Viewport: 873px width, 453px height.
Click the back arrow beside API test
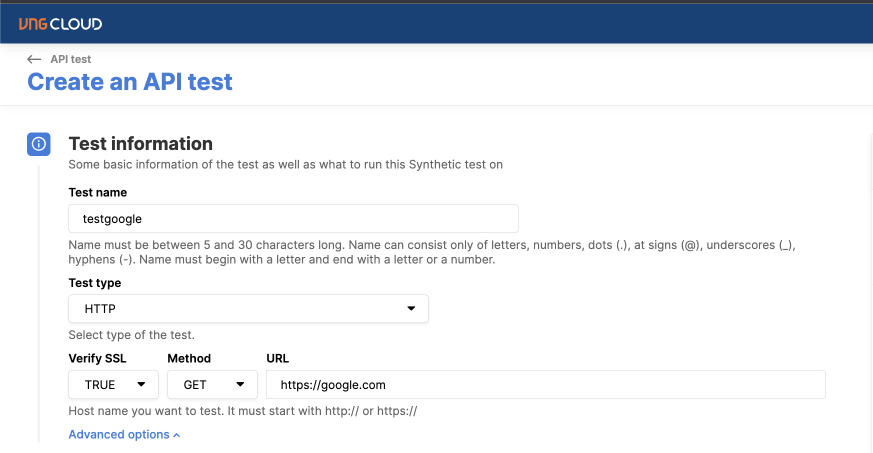click(35, 59)
